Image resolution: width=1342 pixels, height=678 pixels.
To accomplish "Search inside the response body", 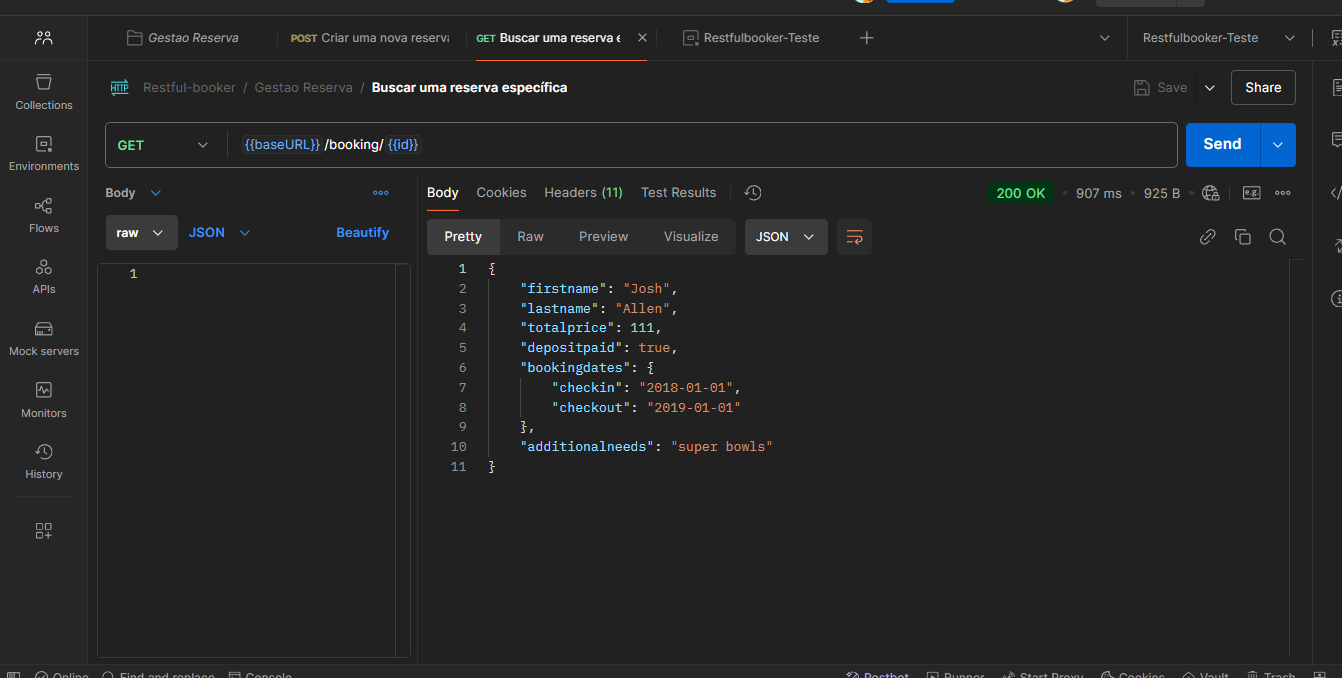I will 1277,237.
